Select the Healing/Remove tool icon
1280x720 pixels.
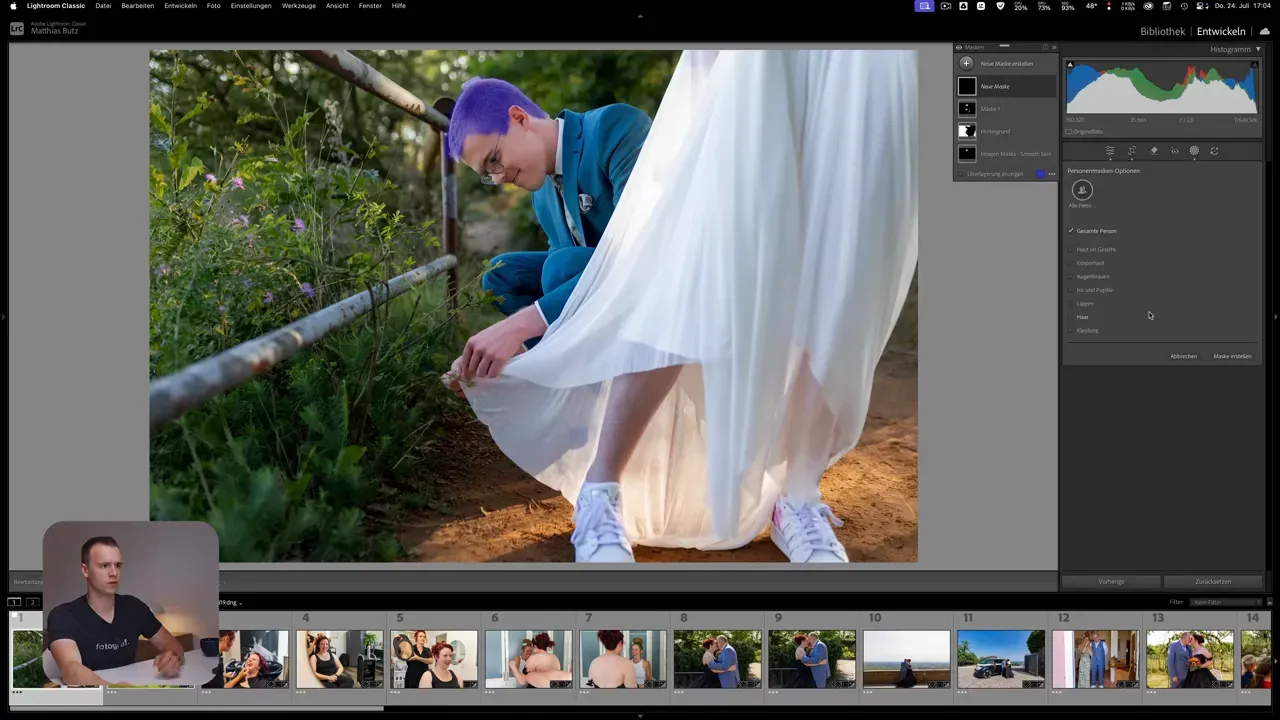click(x=1153, y=151)
